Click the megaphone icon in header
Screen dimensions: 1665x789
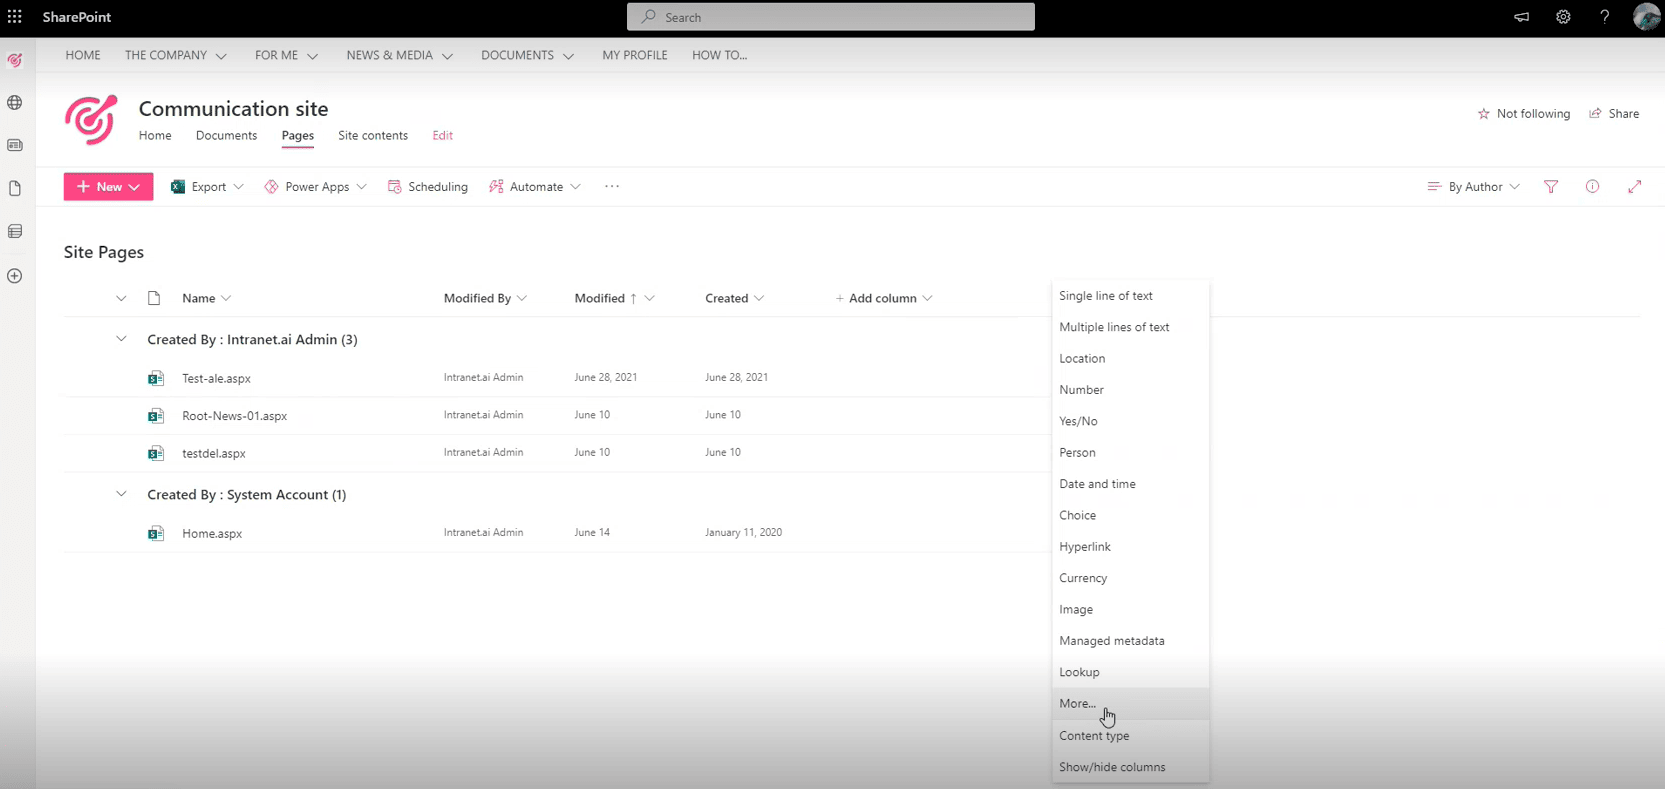pyautogui.click(x=1521, y=17)
